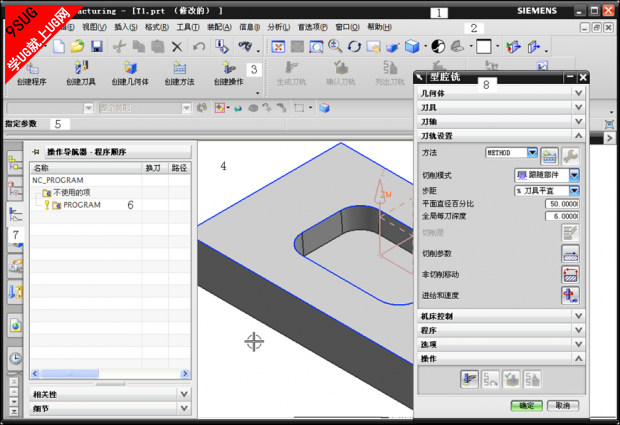
Task: Click the navigator horizontal scrollbar thumb
Action: [70, 374]
